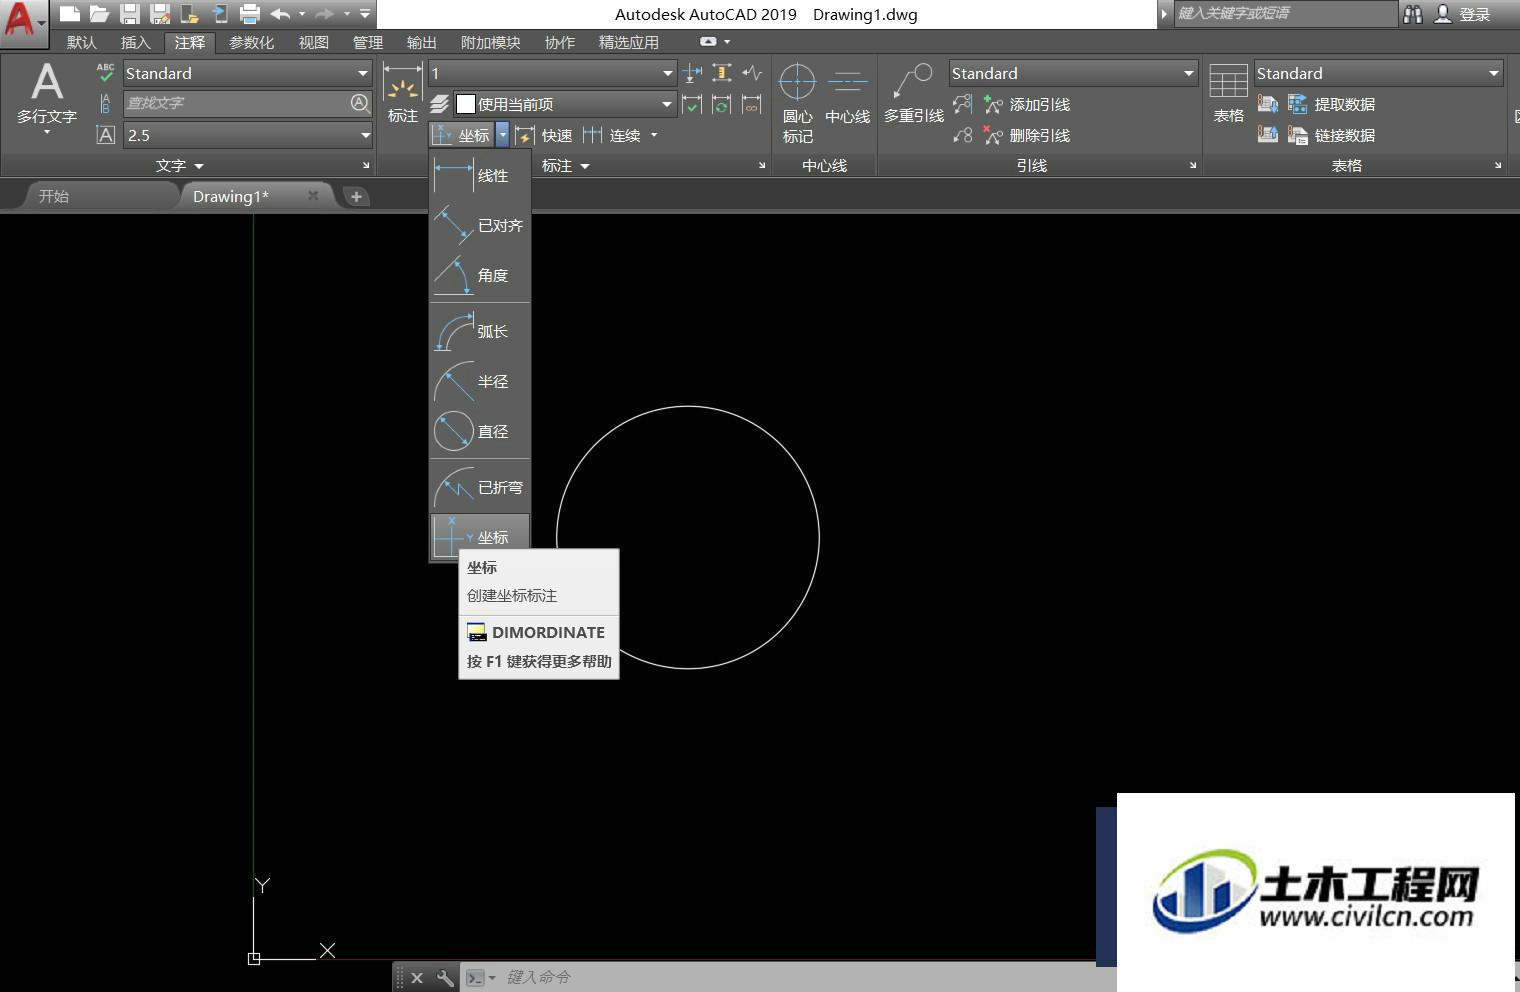This screenshot has height=992, width=1520.
Task: Open the multileader style Standard dropdown
Action: 1073,73
